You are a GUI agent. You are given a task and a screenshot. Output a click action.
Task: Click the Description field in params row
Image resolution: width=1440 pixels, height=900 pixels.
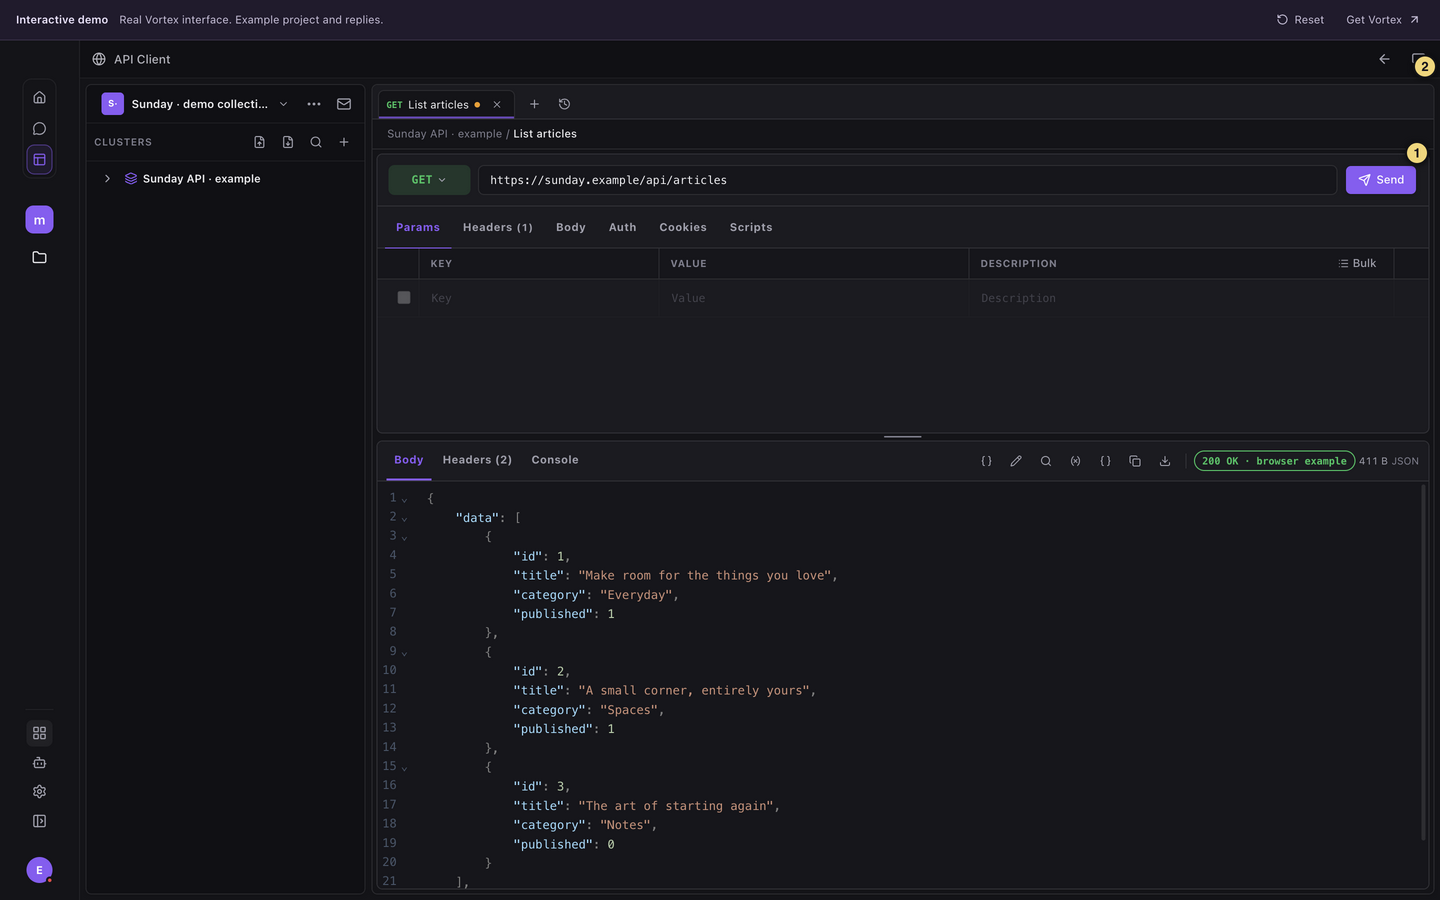click(x=1181, y=298)
